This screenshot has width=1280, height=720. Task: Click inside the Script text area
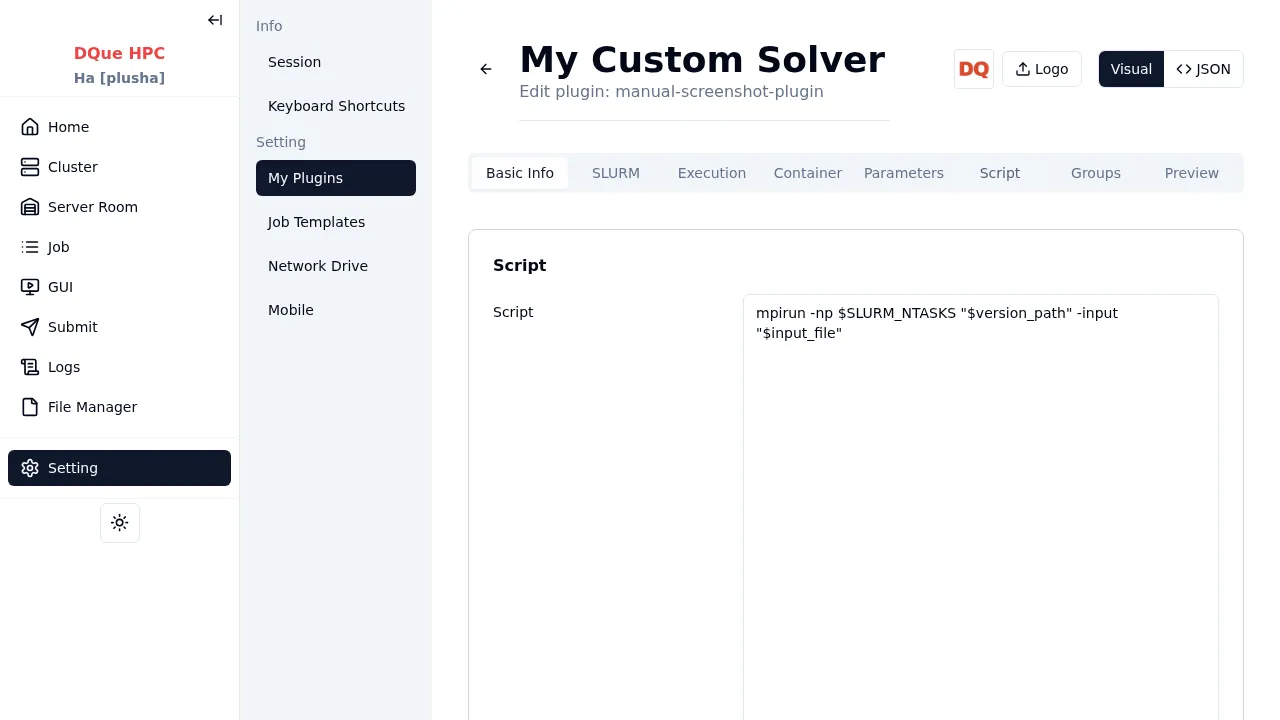980,500
